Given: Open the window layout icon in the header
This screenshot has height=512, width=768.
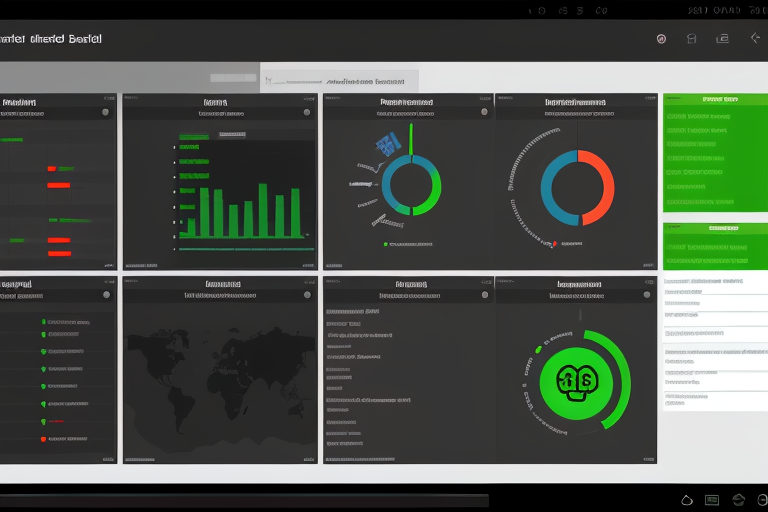Looking at the screenshot, I should (x=722, y=39).
